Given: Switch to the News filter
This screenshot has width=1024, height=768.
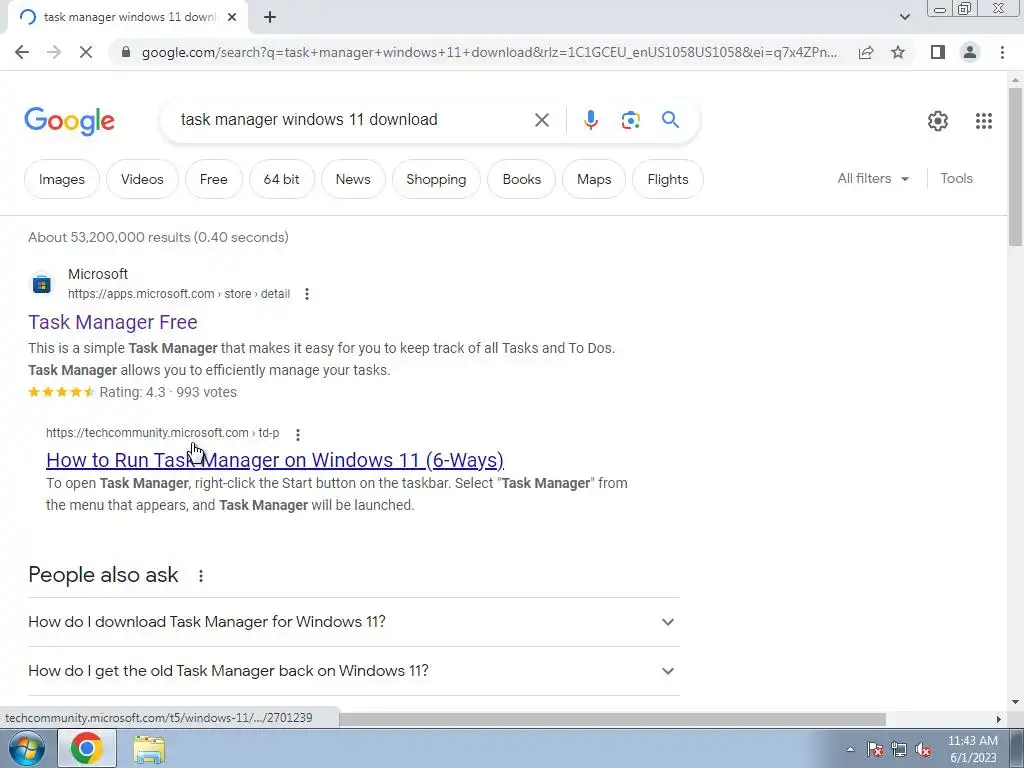Looking at the screenshot, I should (x=353, y=179).
